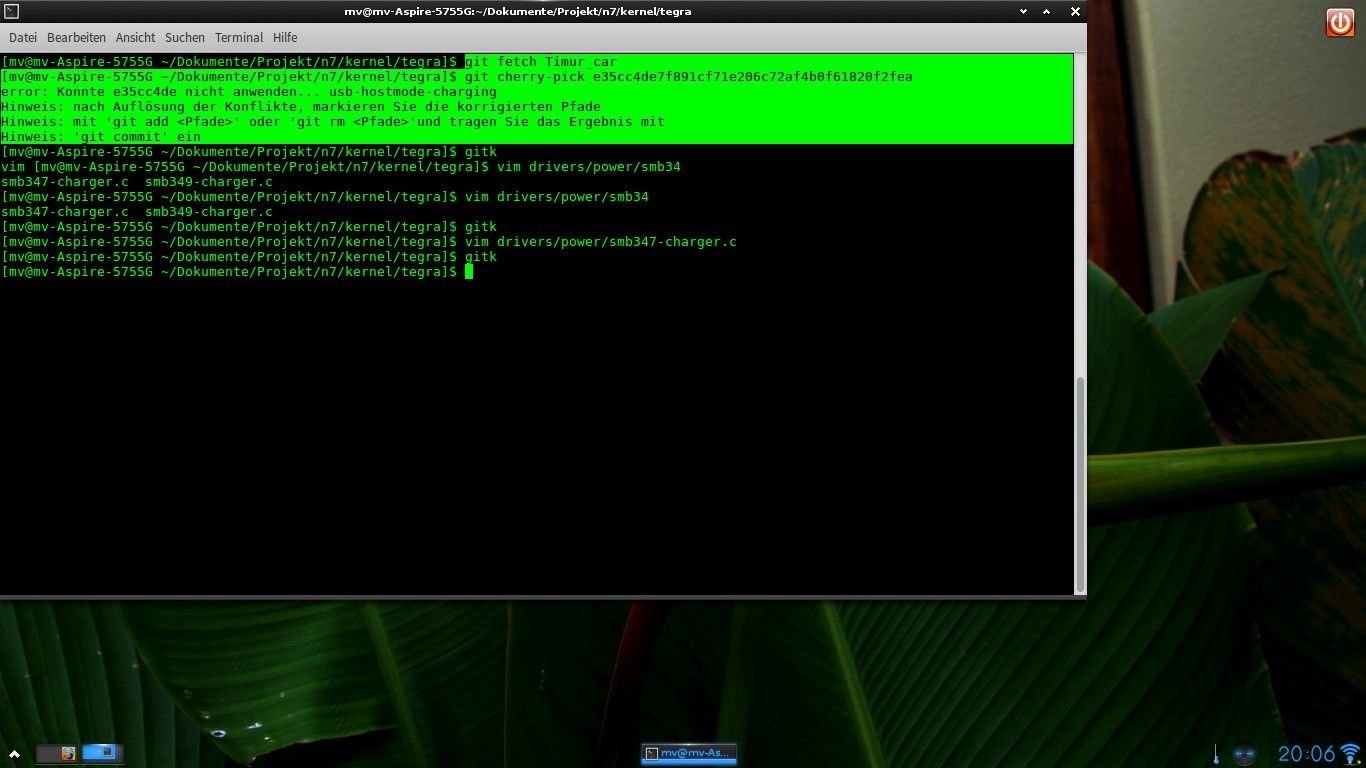Viewport: 1366px width, 768px height.
Task: Close the terminal window
Action: click(x=1075, y=11)
